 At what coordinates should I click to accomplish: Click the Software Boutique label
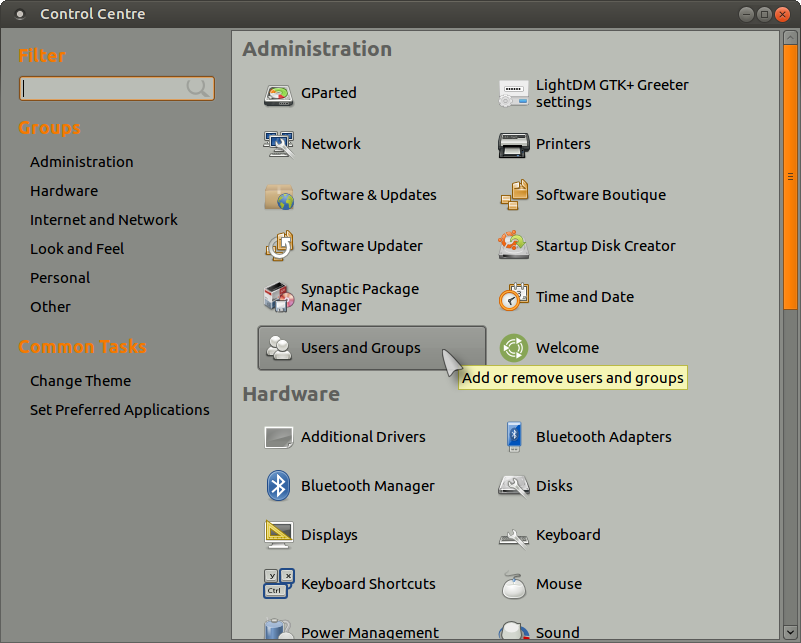point(601,196)
